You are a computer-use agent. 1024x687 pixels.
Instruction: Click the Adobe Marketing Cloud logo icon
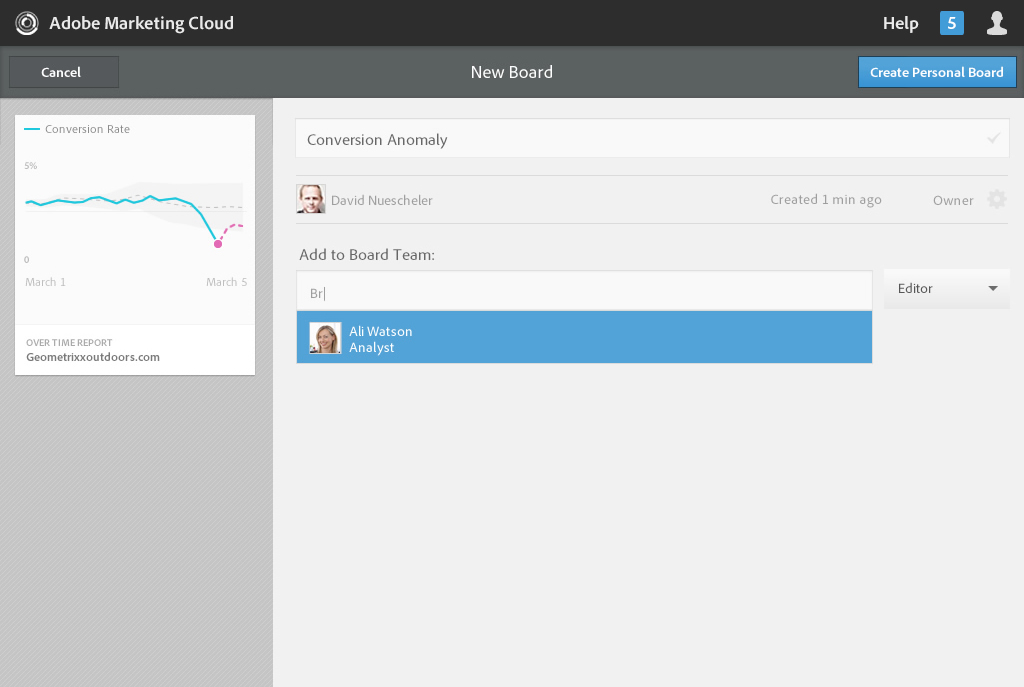coord(27,23)
